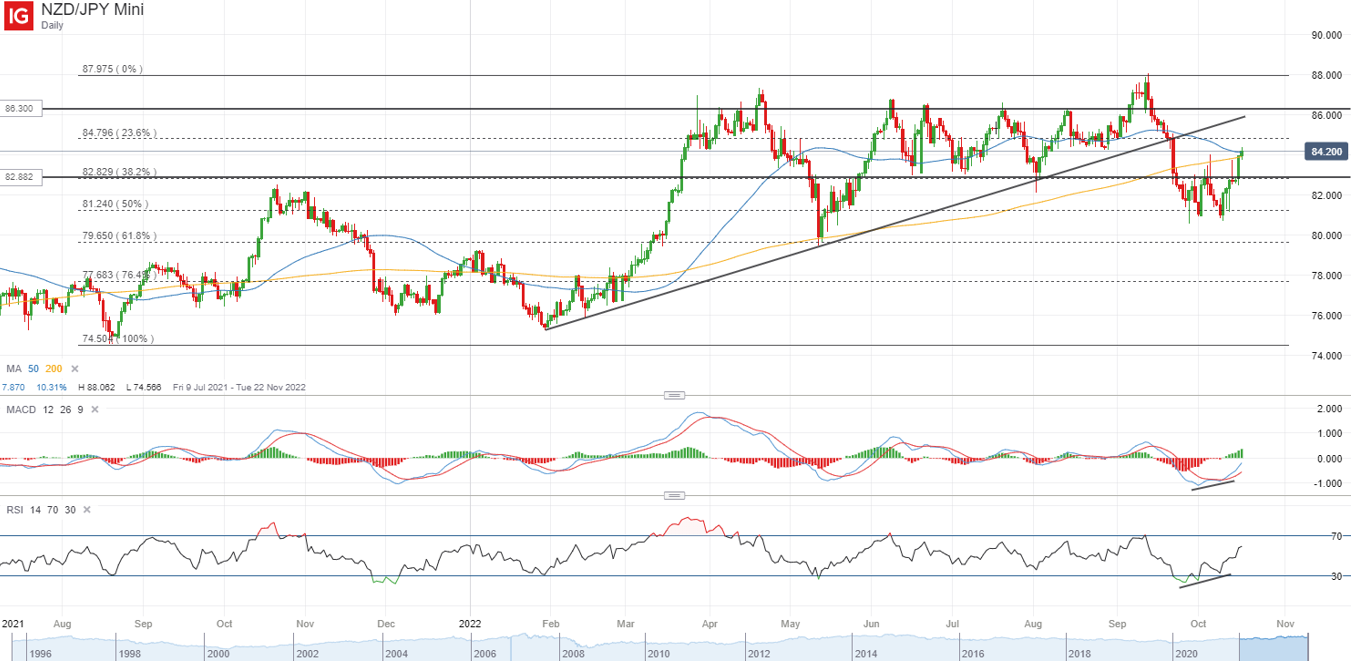Select the 79.650 (61.8%) Fibonacci label

tap(118, 236)
